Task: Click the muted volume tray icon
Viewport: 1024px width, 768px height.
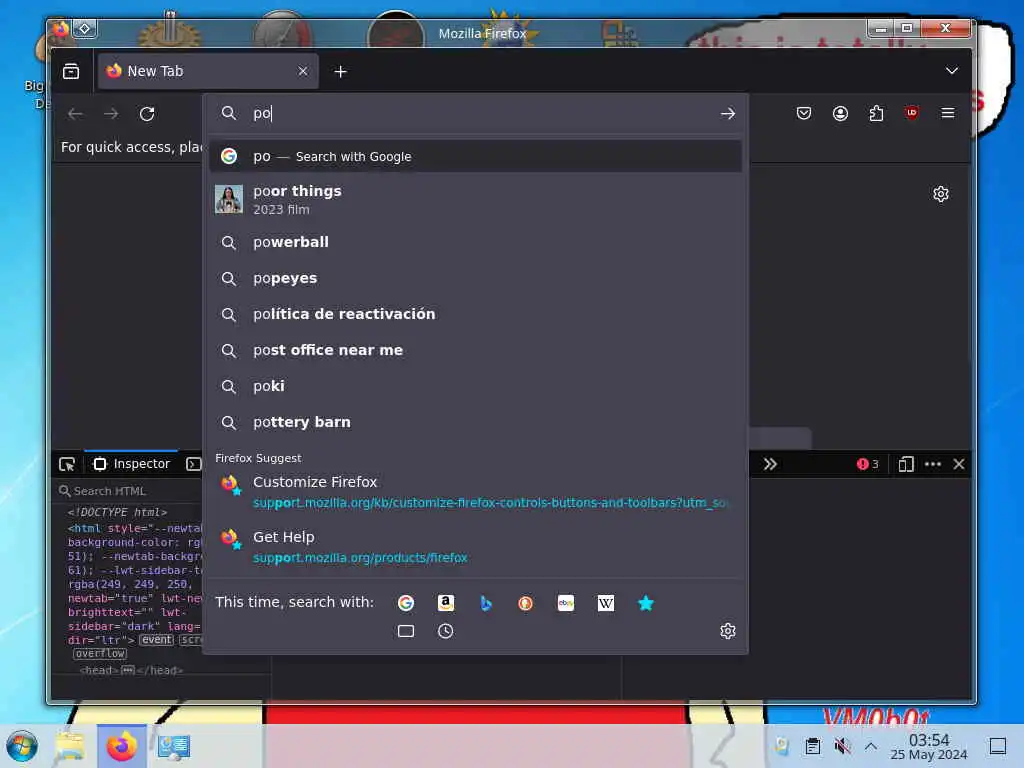Action: tap(842, 746)
